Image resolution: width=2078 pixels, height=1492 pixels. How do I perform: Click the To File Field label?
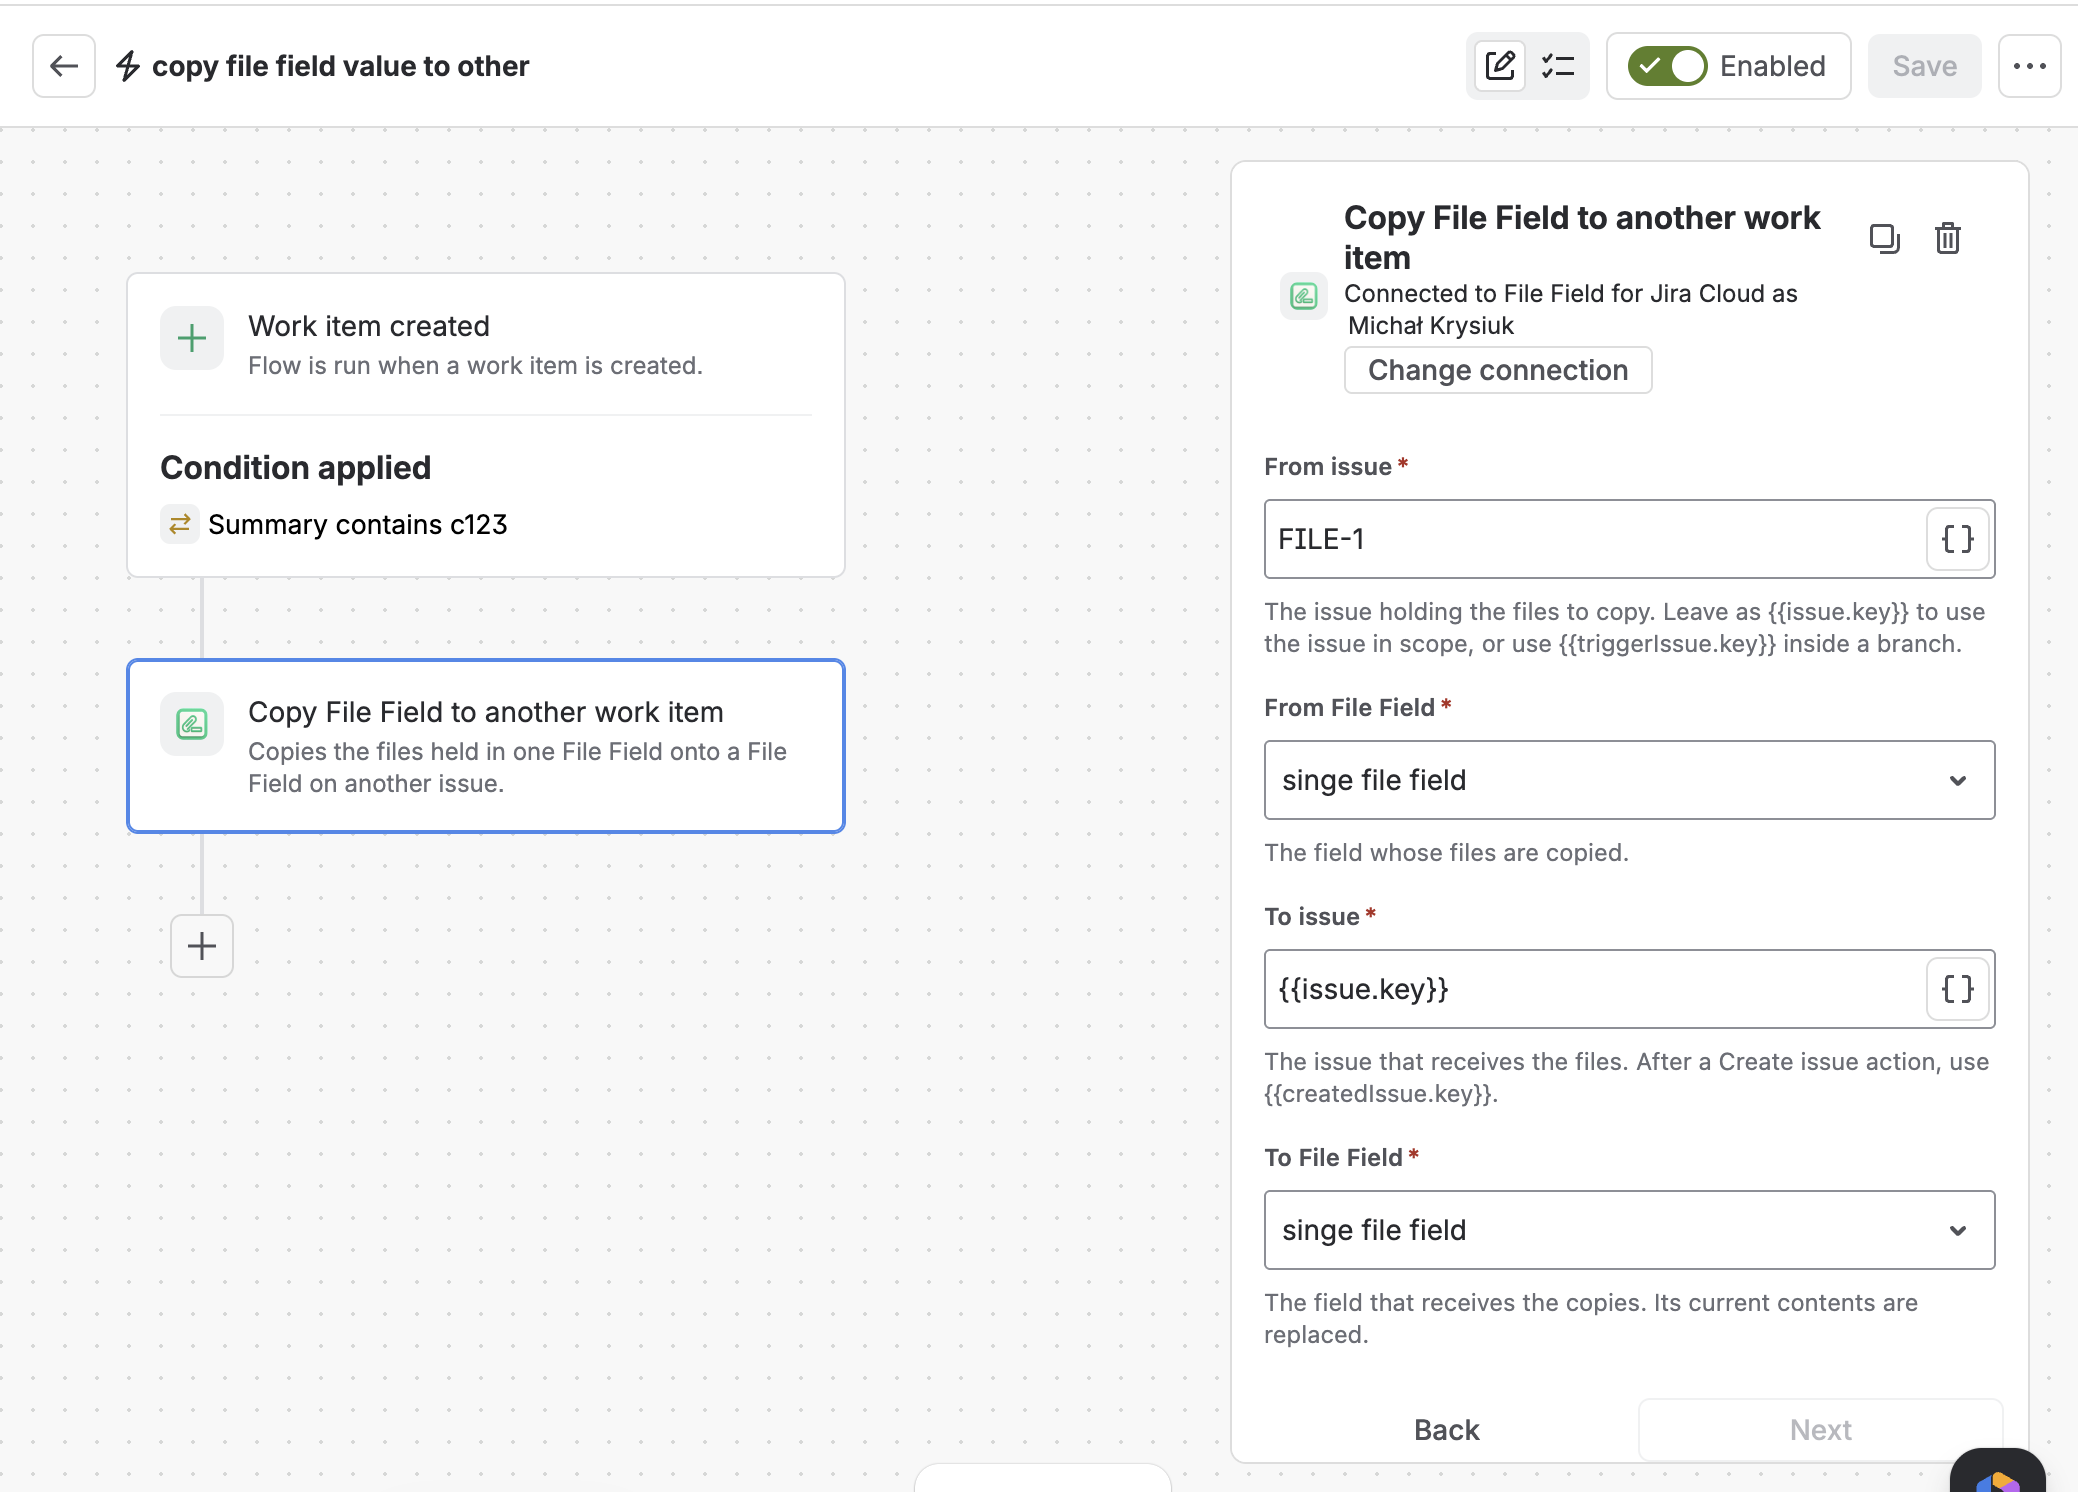1333,1158
